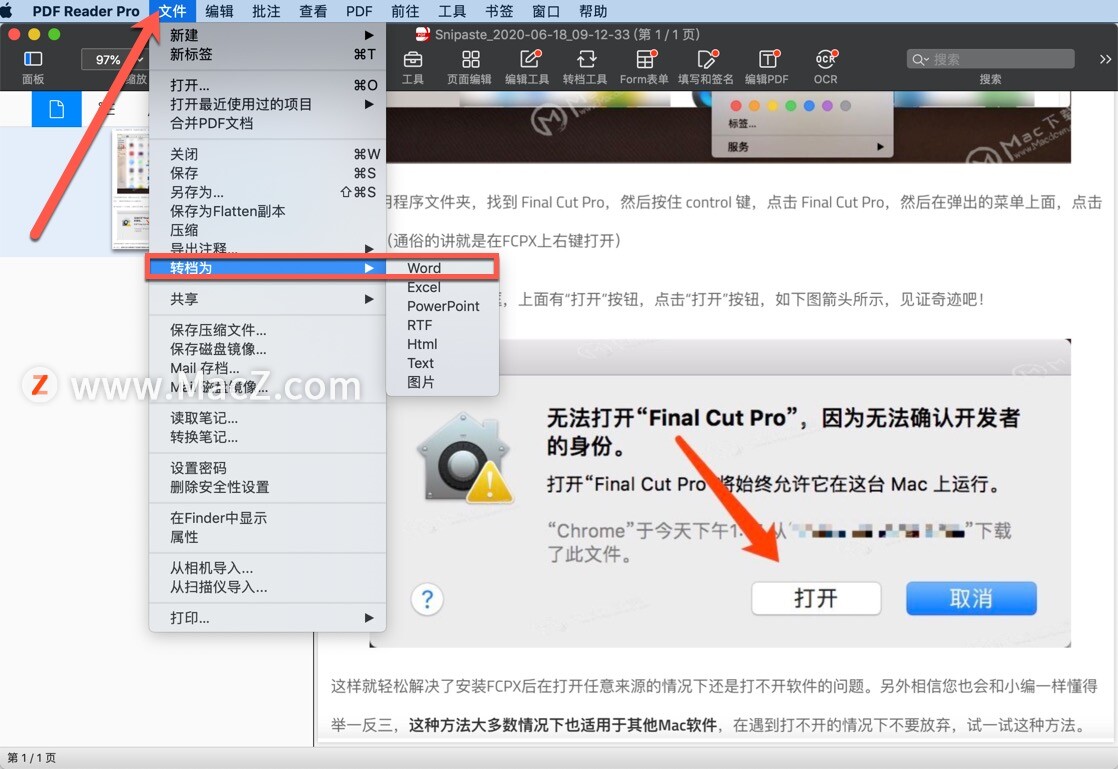The image size is (1118, 769).
Task: Open the search options magnifier dropdown
Action: tap(920, 60)
